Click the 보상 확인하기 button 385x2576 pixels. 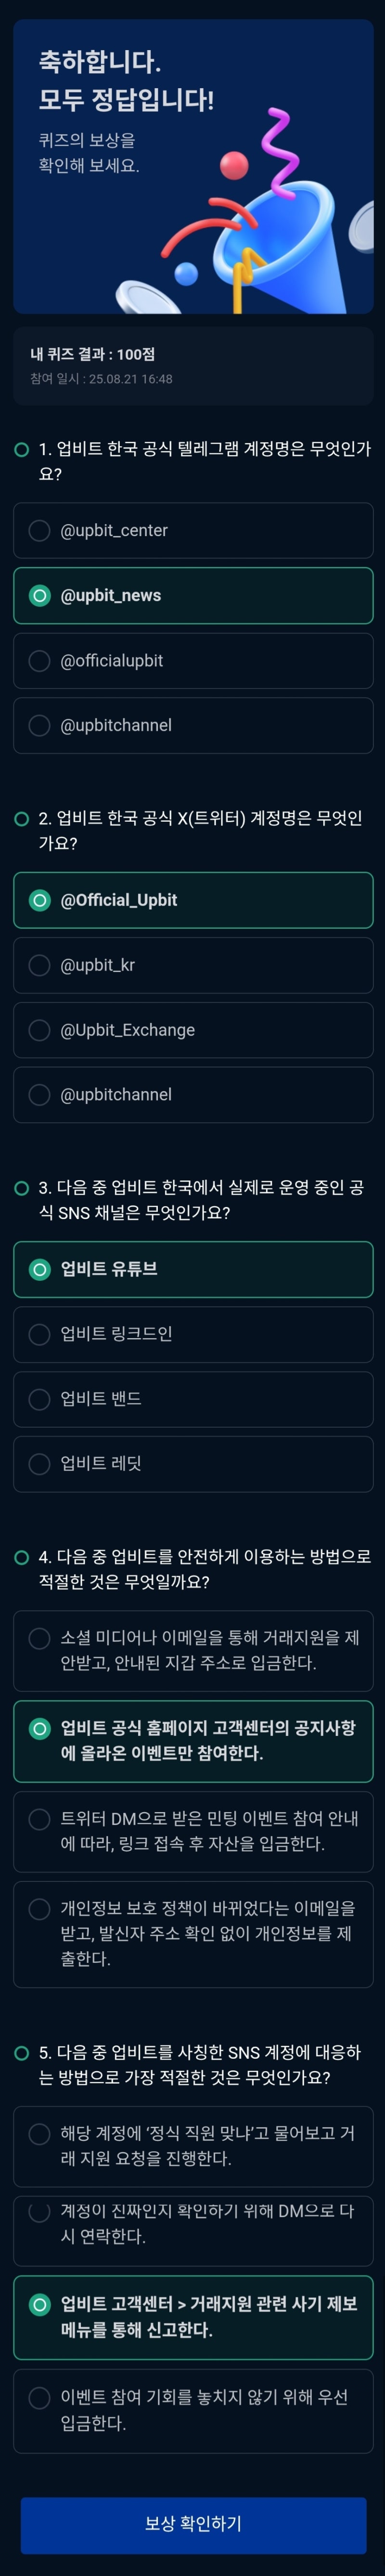193,2524
